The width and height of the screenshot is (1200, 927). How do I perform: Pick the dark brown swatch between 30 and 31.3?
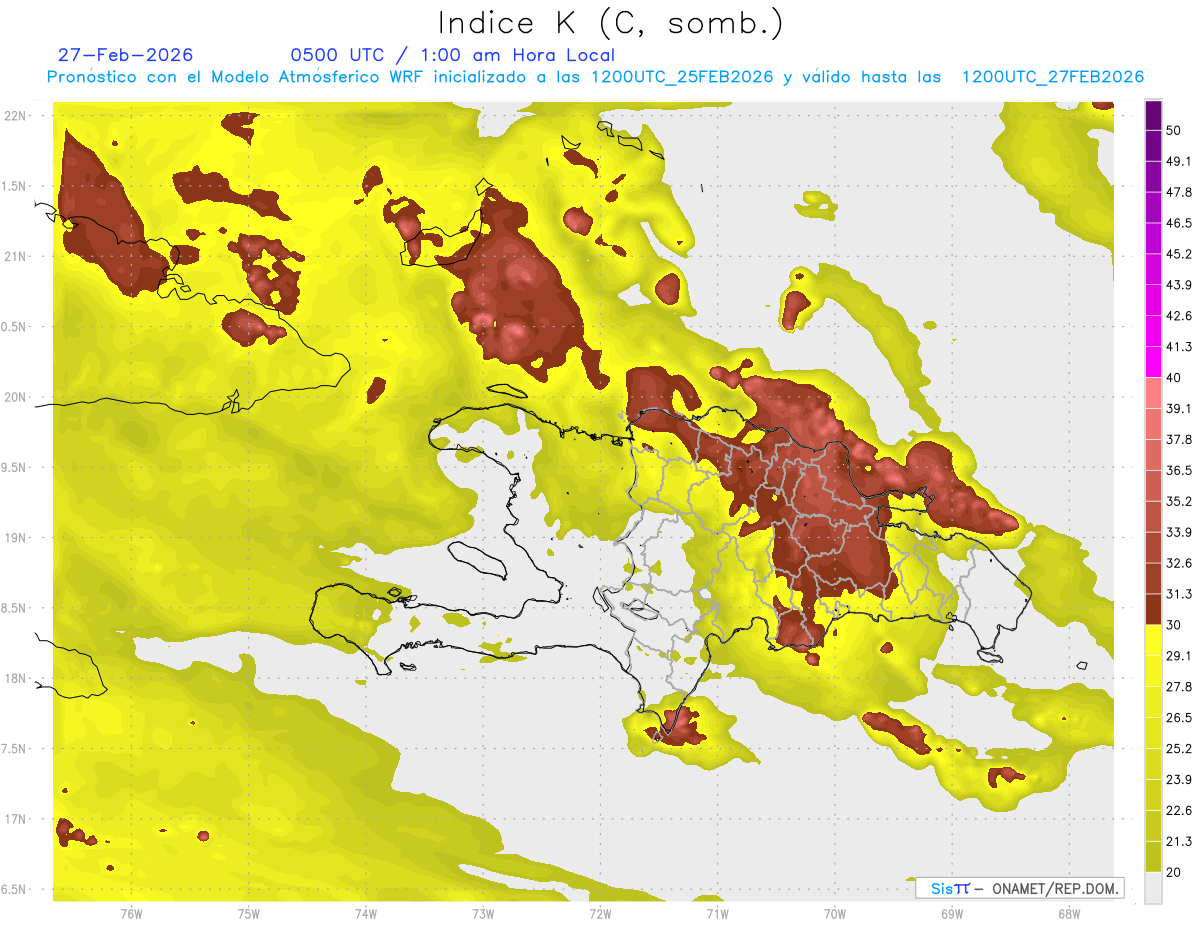pyautogui.click(x=1154, y=609)
